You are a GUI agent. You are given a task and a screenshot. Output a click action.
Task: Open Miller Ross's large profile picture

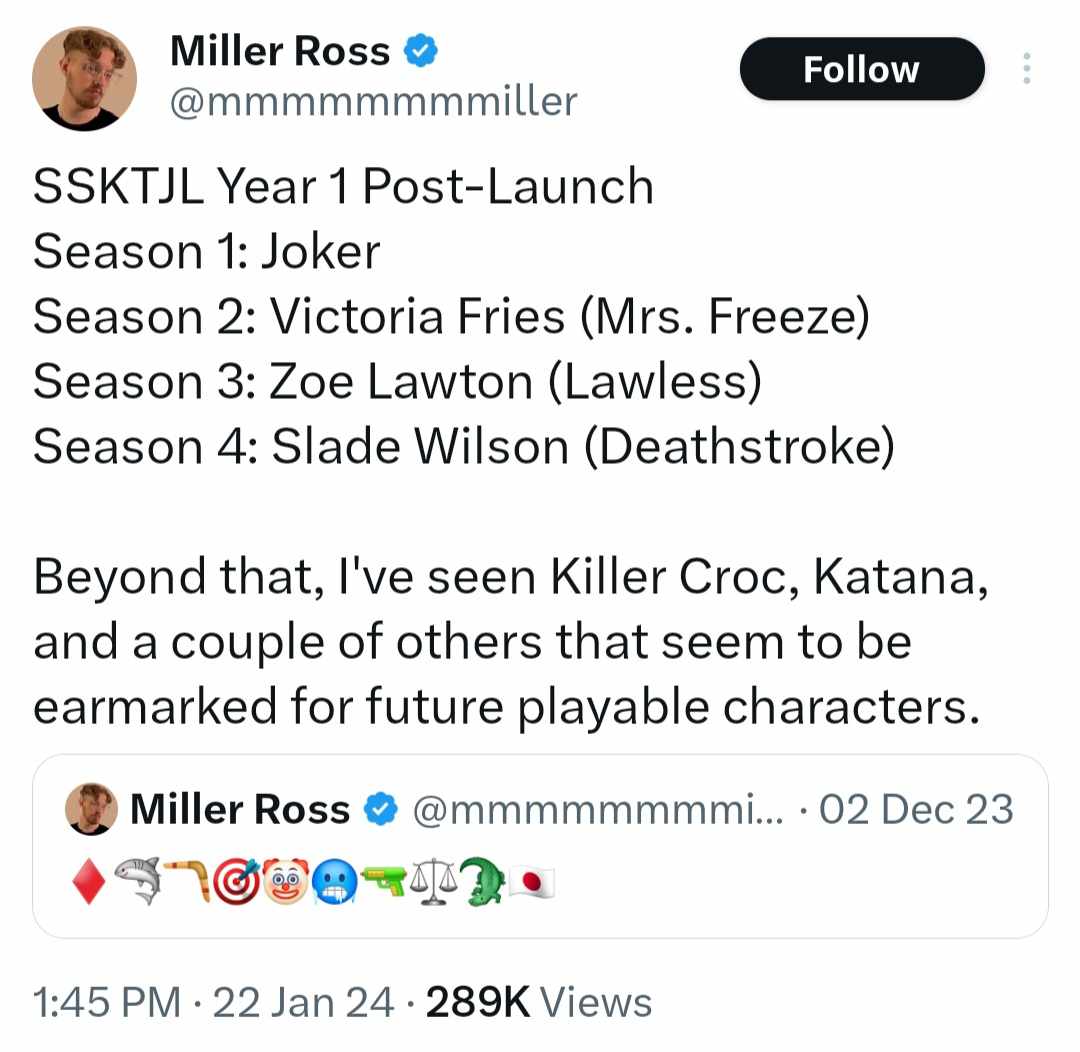click(x=84, y=79)
